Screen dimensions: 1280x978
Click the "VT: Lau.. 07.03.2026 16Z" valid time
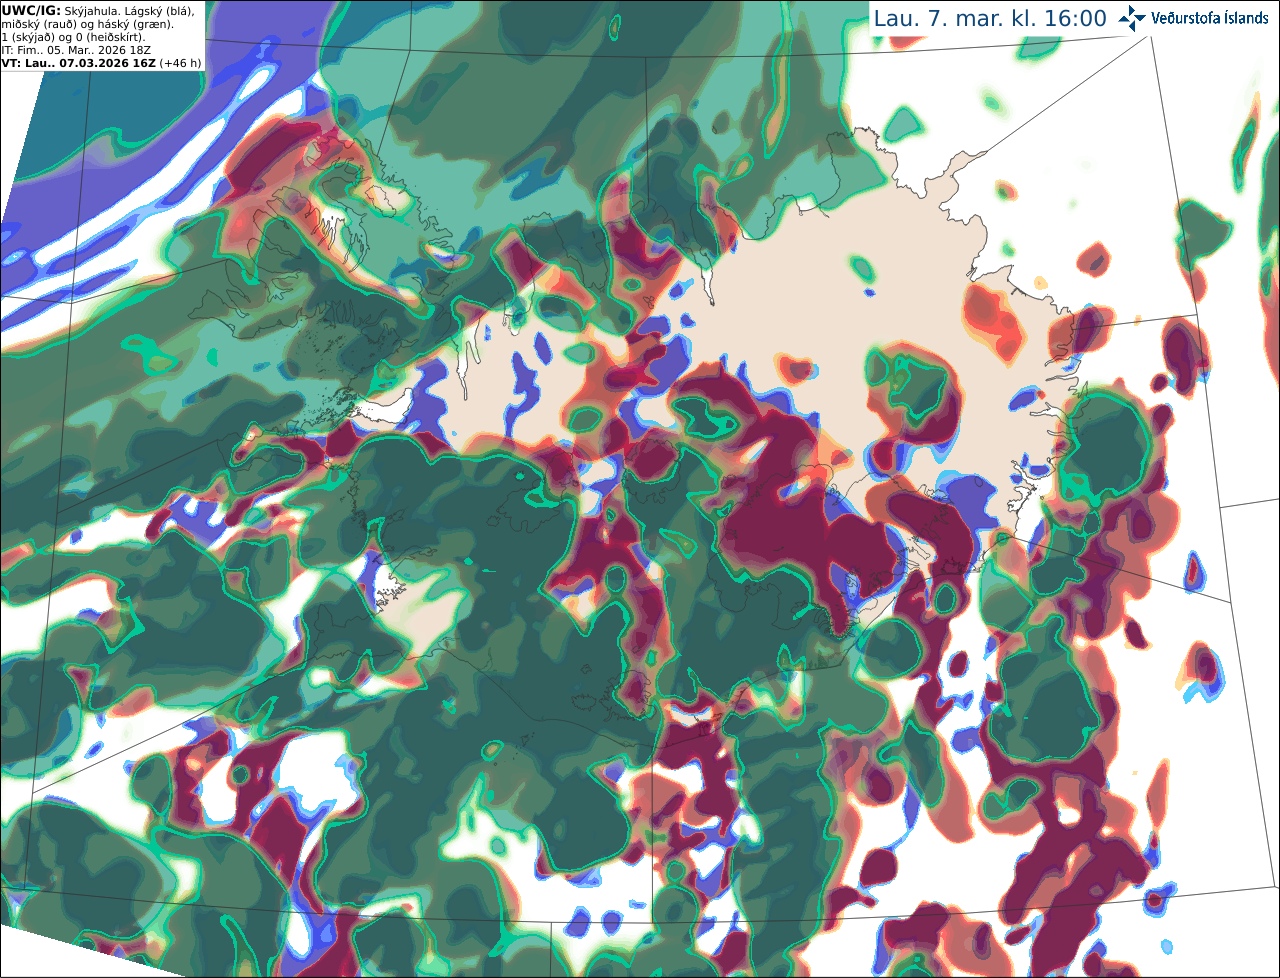point(78,63)
